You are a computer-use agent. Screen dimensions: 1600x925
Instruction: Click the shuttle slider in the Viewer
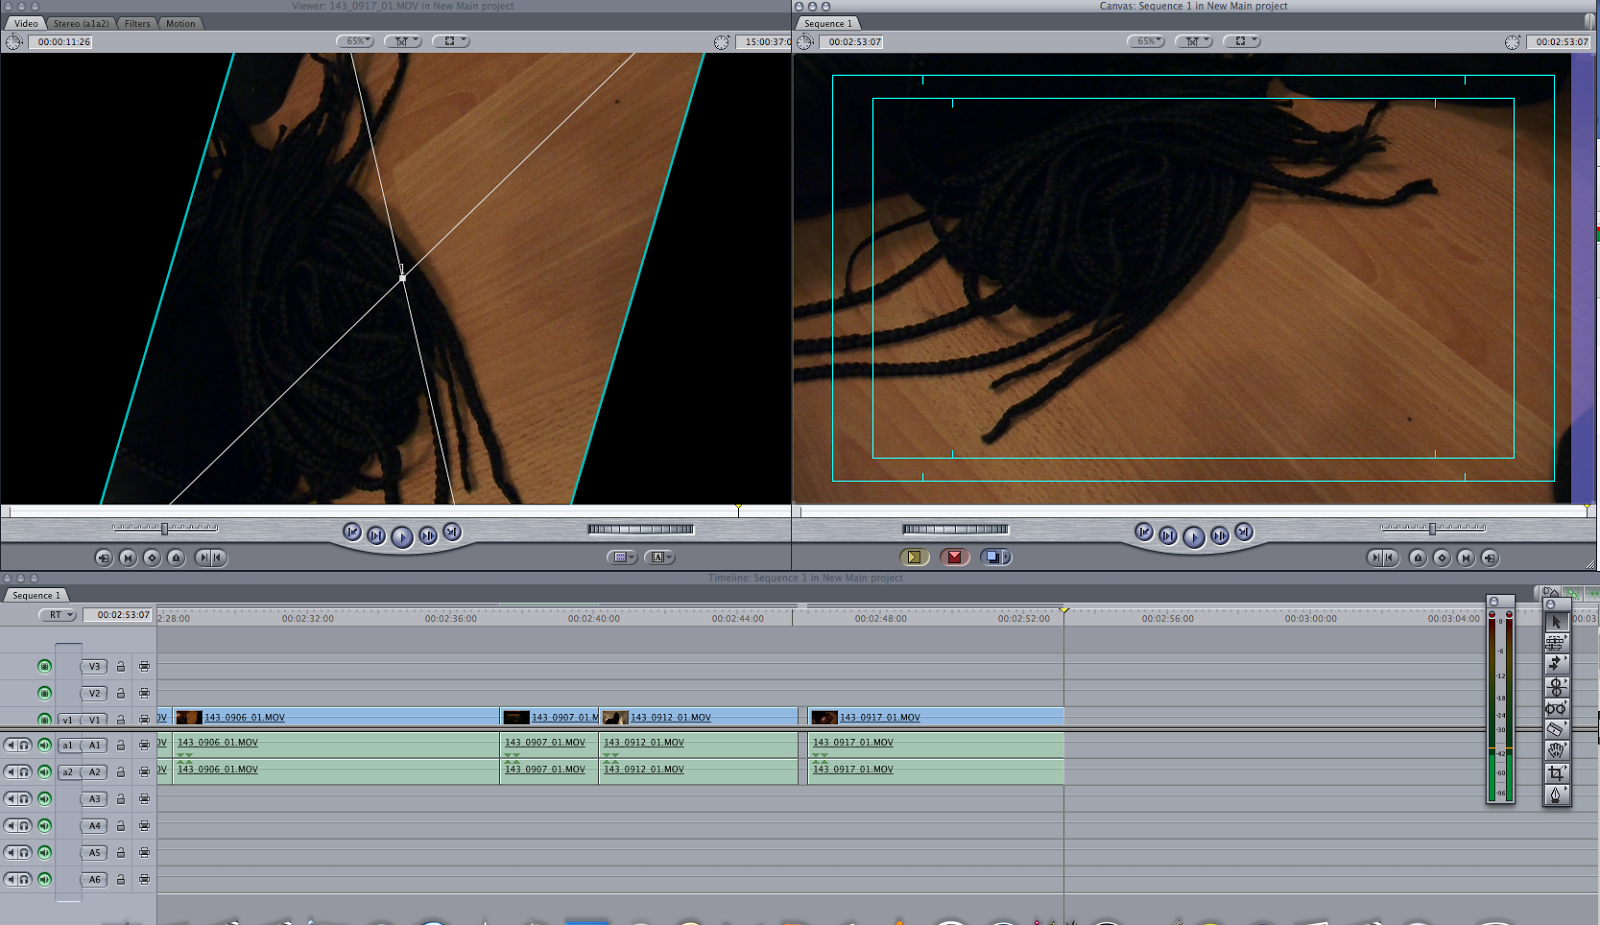pyautogui.click(x=163, y=528)
